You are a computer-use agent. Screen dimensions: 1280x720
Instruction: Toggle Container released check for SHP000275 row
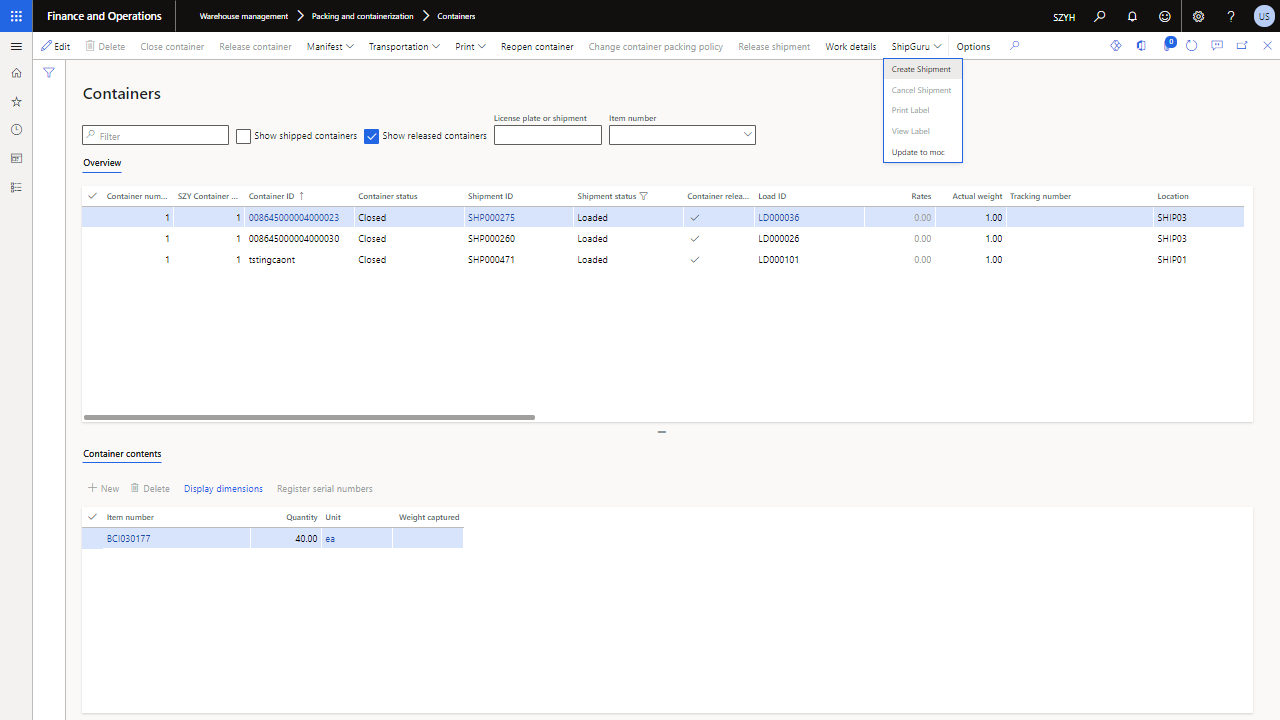click(x=695, y=217)
